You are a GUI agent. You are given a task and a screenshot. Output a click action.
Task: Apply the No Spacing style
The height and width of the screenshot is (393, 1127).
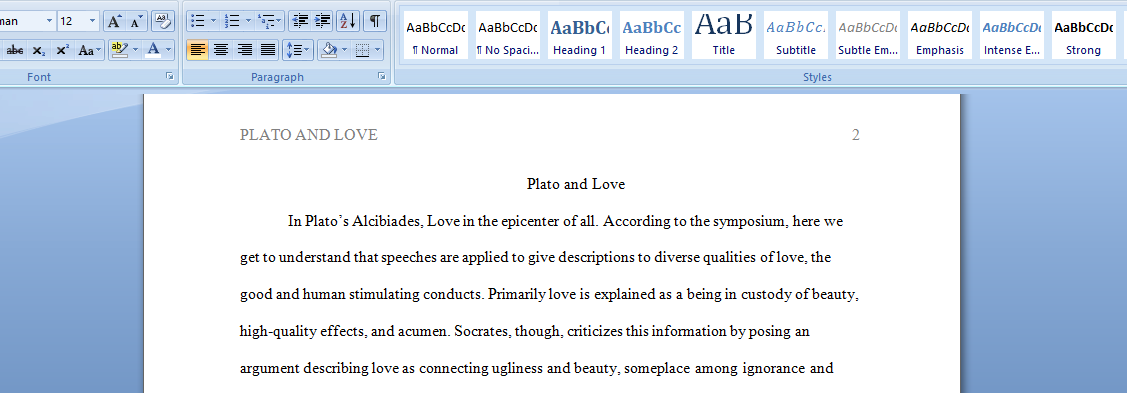point(508,35)
